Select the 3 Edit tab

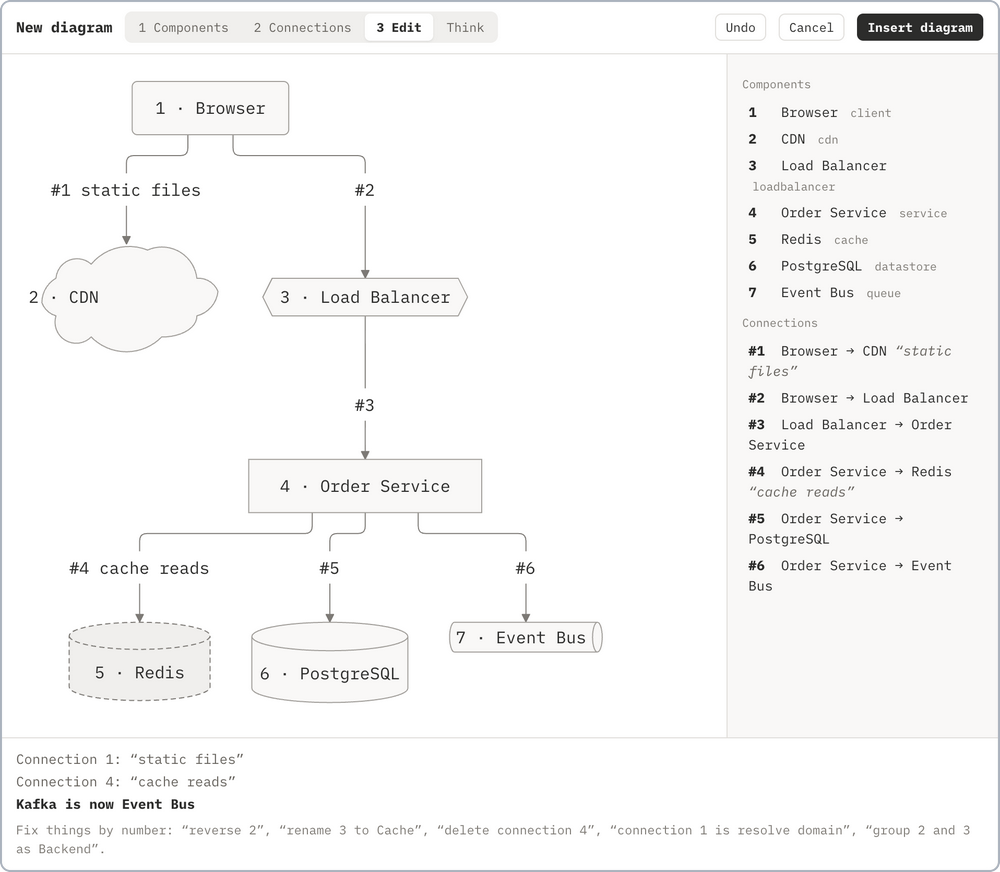click(x=399, y=27)
